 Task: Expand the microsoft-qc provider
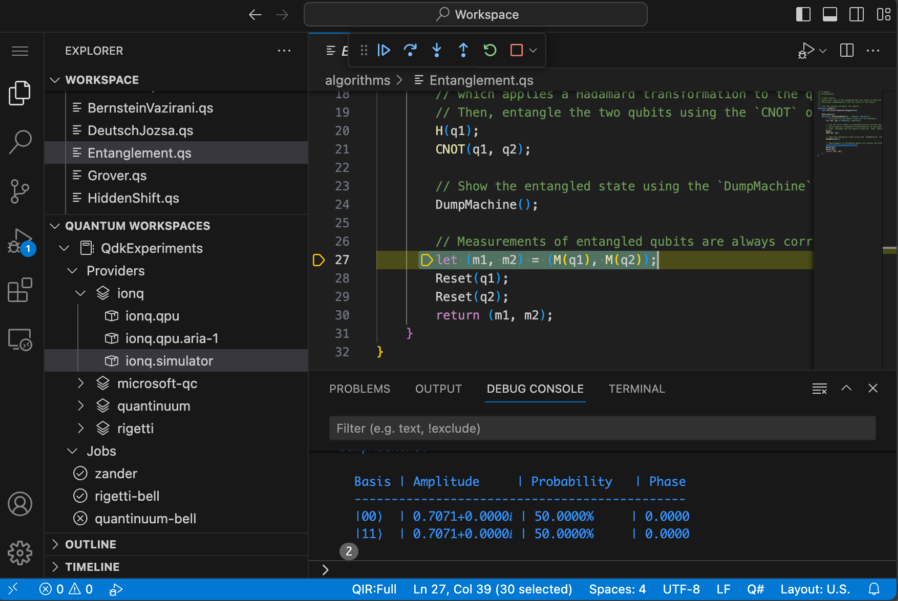tap(81, 383)
